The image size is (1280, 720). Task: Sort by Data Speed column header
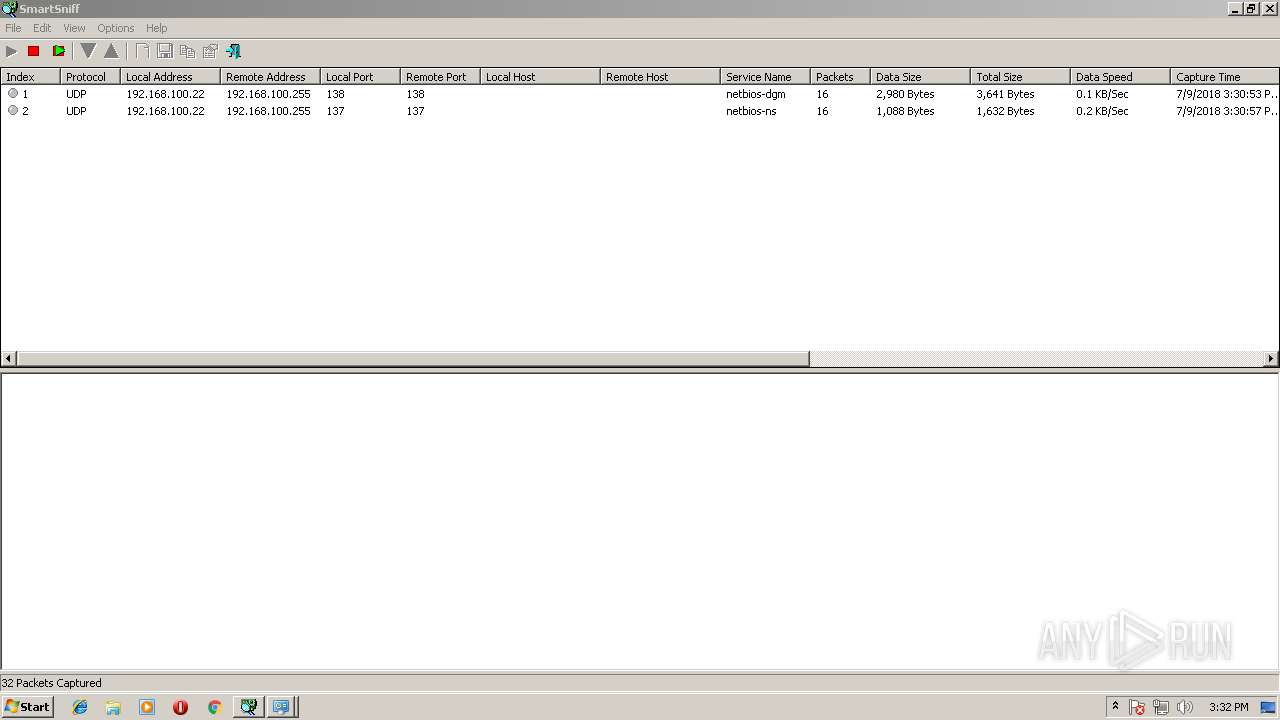pos(1120,77)
